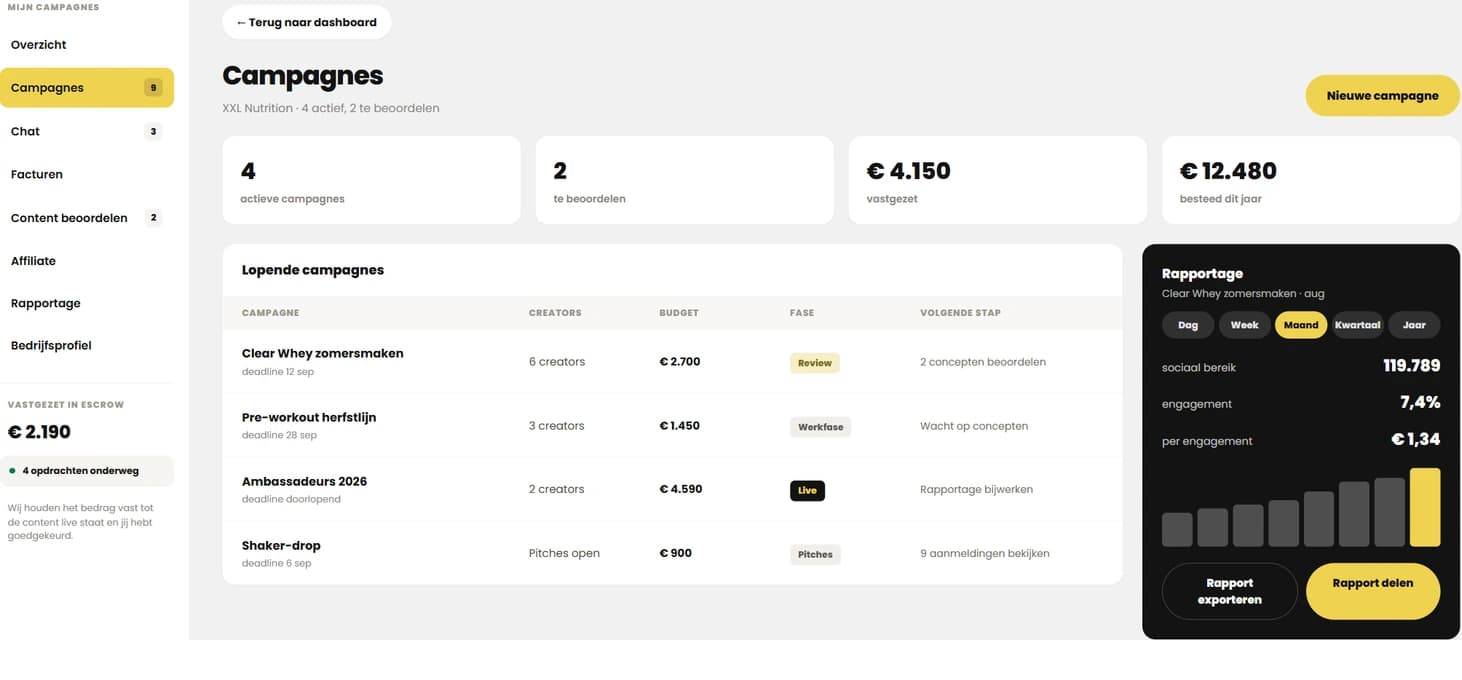Click deadline 28 sep text
The height and width of the screenshot is (680, 1462).
[x=279, y=436]
